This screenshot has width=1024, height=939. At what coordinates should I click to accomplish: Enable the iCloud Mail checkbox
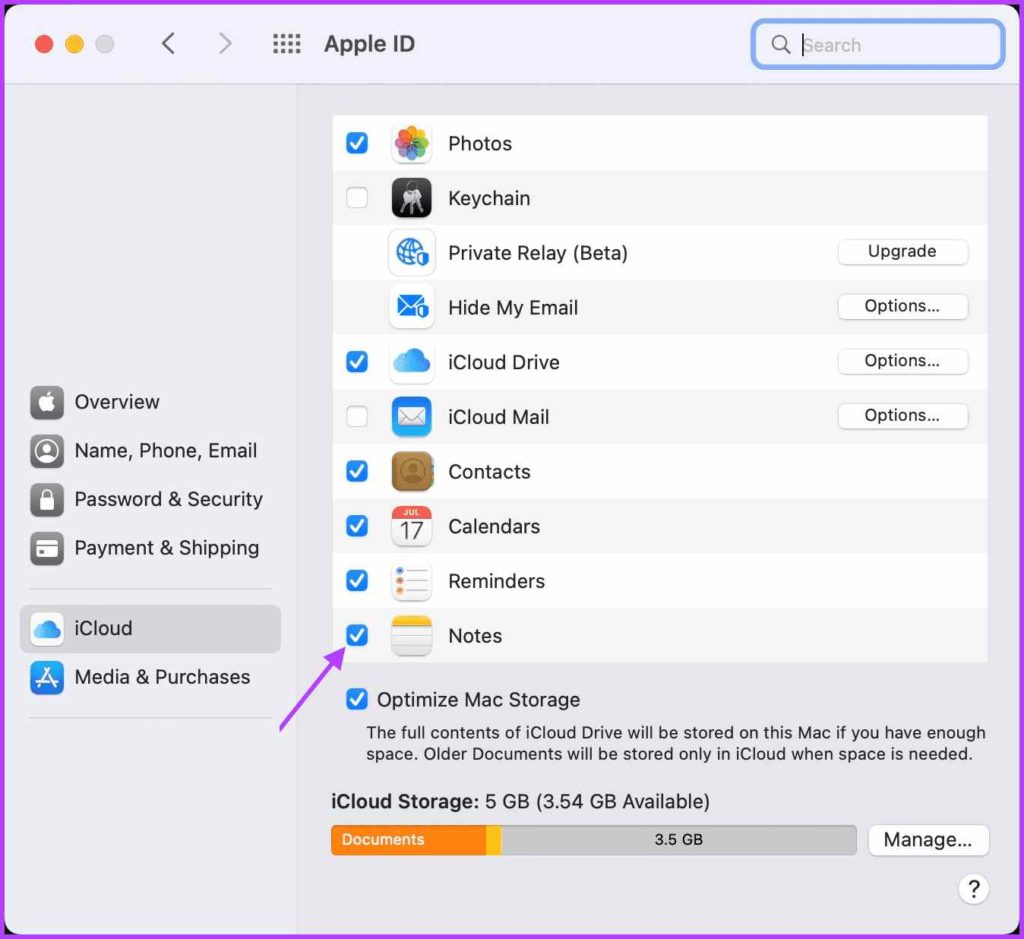click(357, 416)
